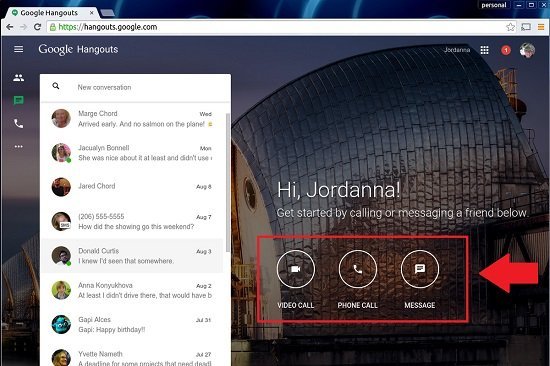550x366 pixels.
Task: Click the New conversation search field
Action: pyautogui.click(x=135, y=87)
